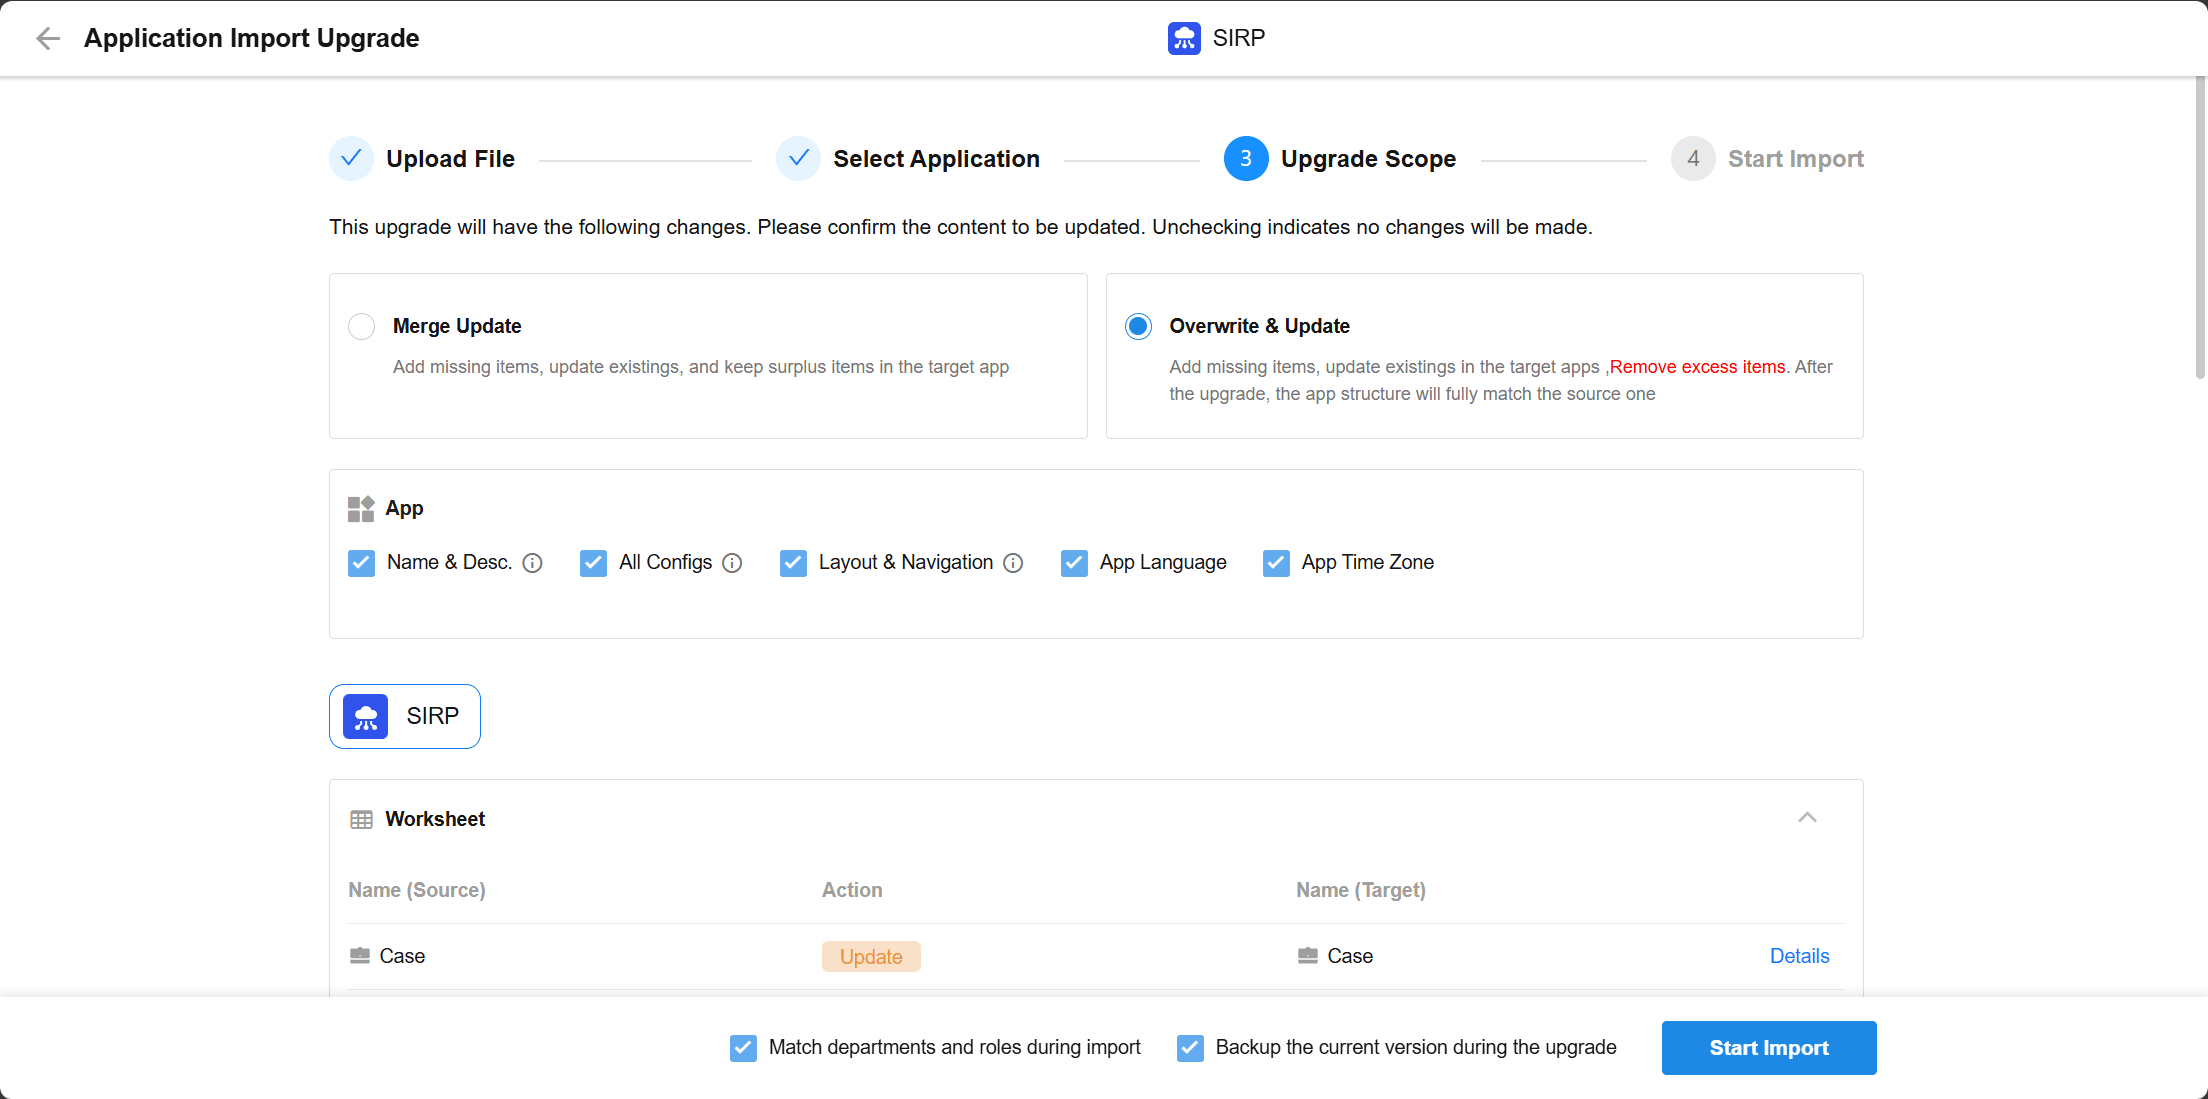
Task: Select the Overwrite & Update option
Action: tap(1138, 327)
